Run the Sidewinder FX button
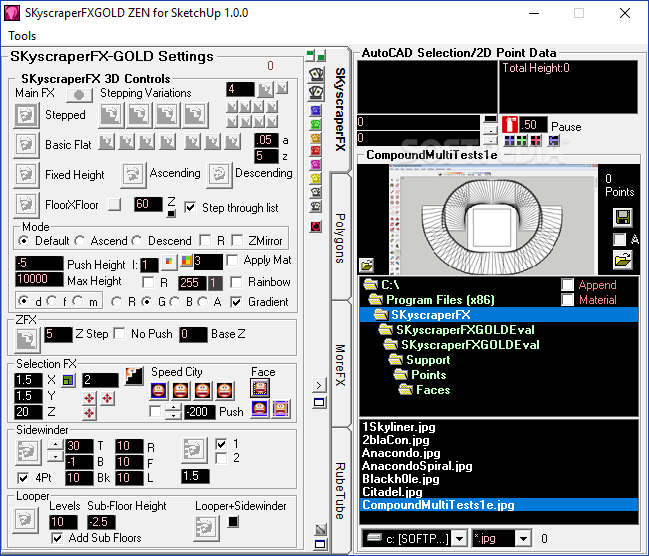This screenshot has width=649, height=556. [28, 452]
